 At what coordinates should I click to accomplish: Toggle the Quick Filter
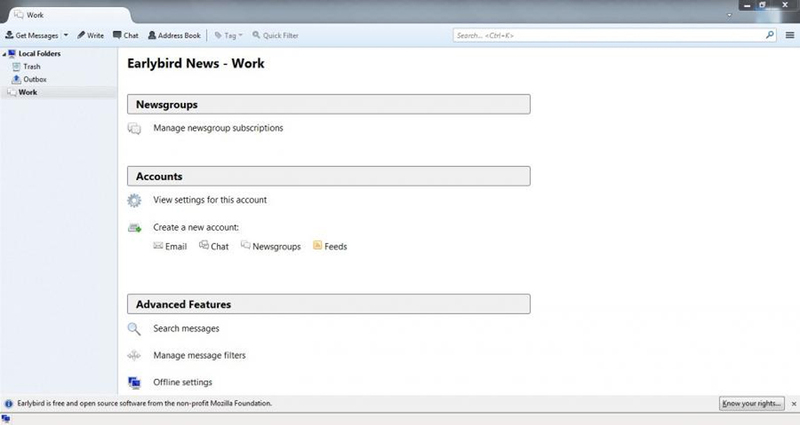point(275,35)
